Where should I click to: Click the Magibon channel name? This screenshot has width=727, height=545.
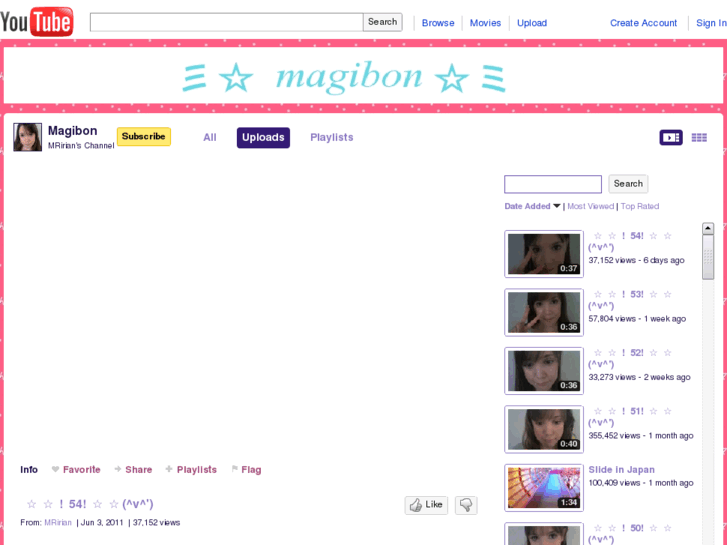click(x=72, y=130)
